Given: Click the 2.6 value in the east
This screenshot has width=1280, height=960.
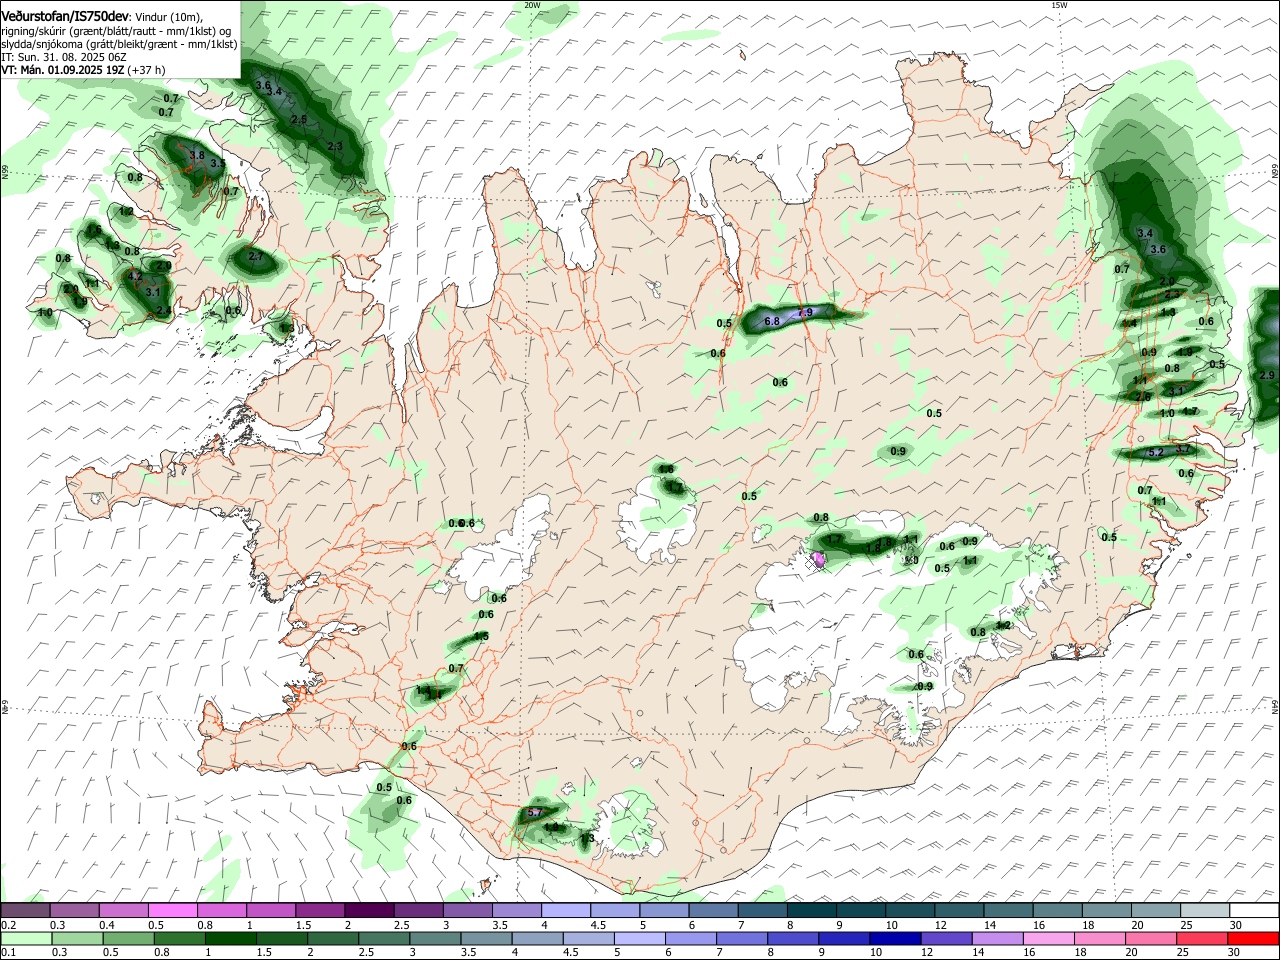Looking at the screenshot, I should (1144, 397).
